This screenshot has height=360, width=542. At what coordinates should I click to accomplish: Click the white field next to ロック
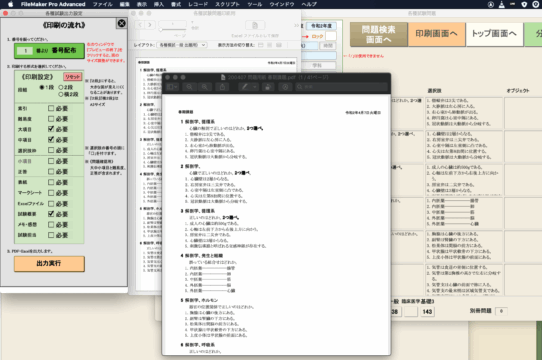pyautogui.click(x=331, y=36)
